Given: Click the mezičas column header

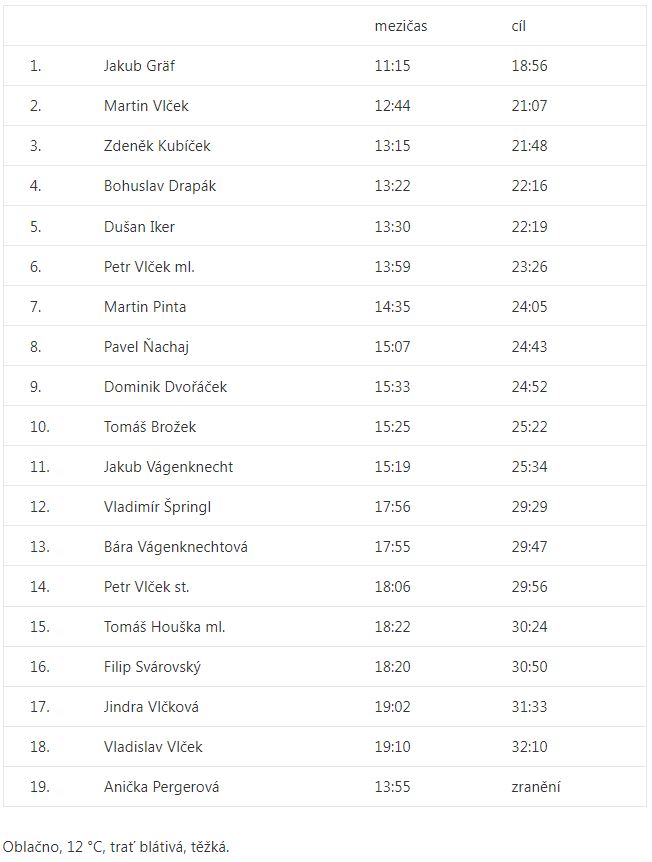Looking at the screenshot, I should tap(400, 26).
